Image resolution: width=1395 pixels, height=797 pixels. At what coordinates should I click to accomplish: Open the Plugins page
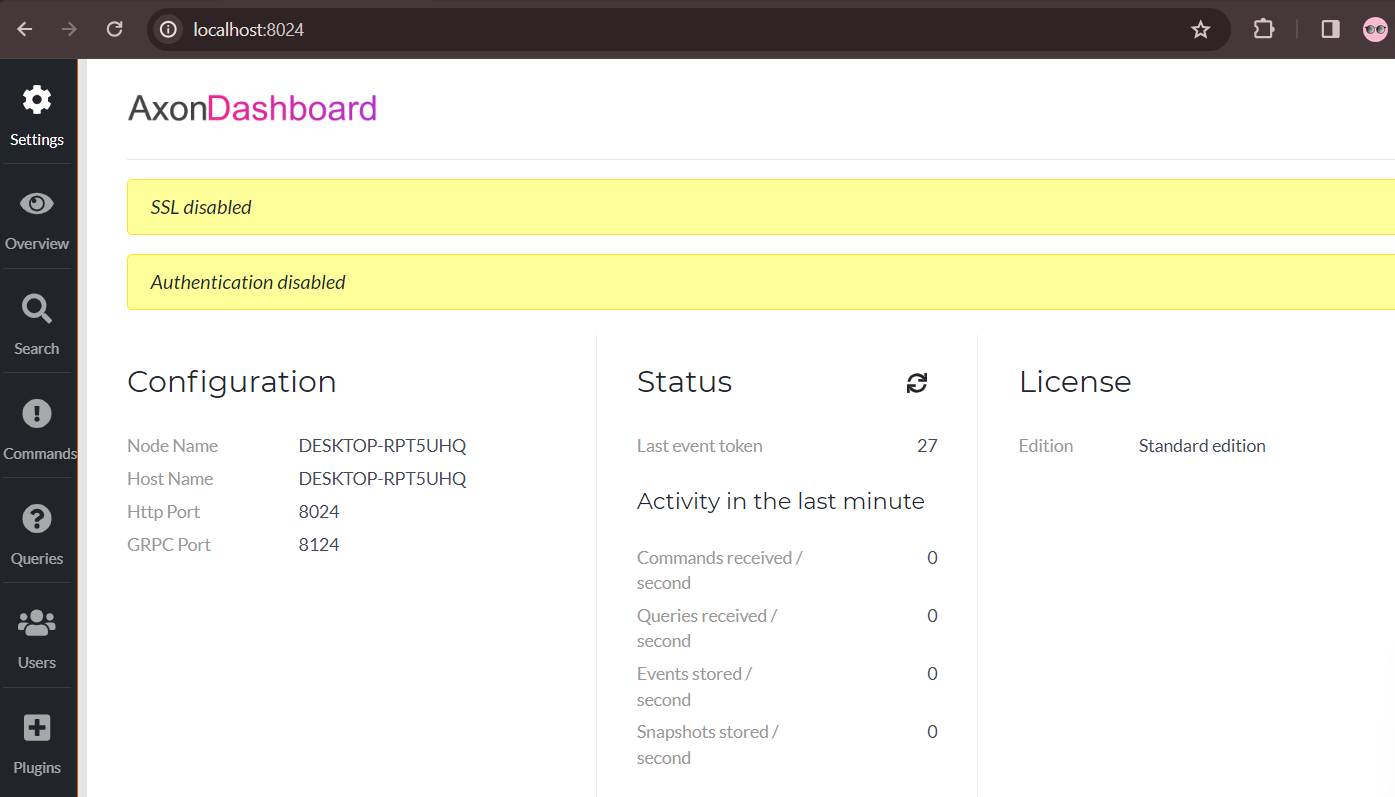point(37,741)
